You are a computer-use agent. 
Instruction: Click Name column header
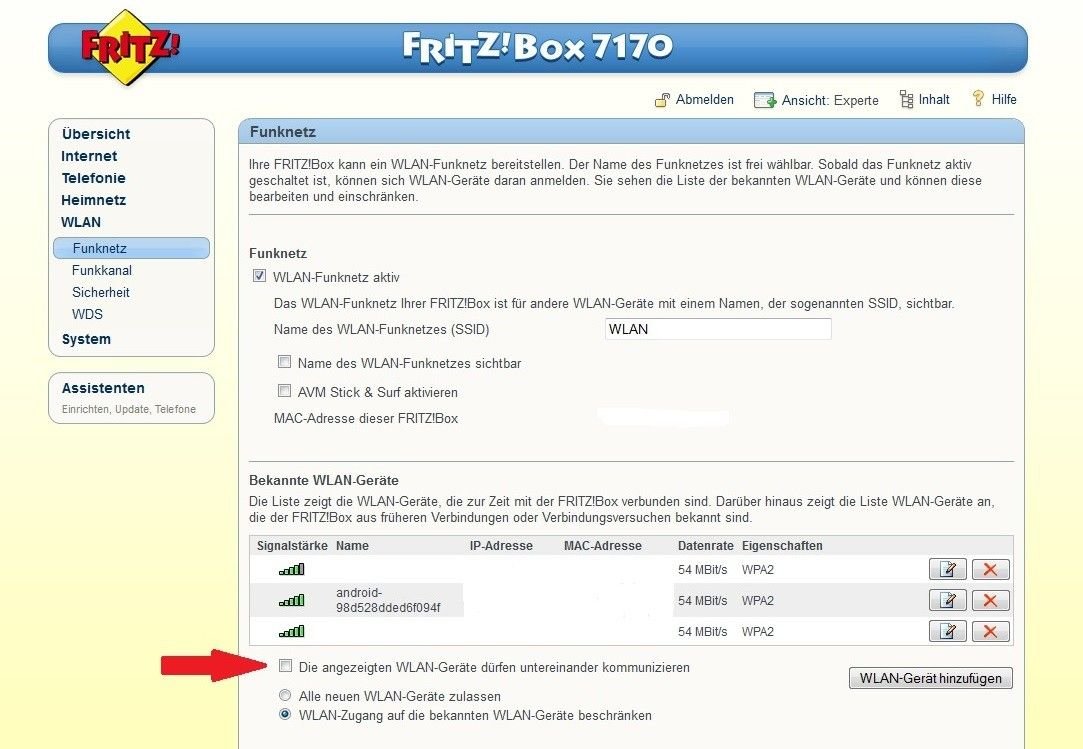[x=352, y=546]
